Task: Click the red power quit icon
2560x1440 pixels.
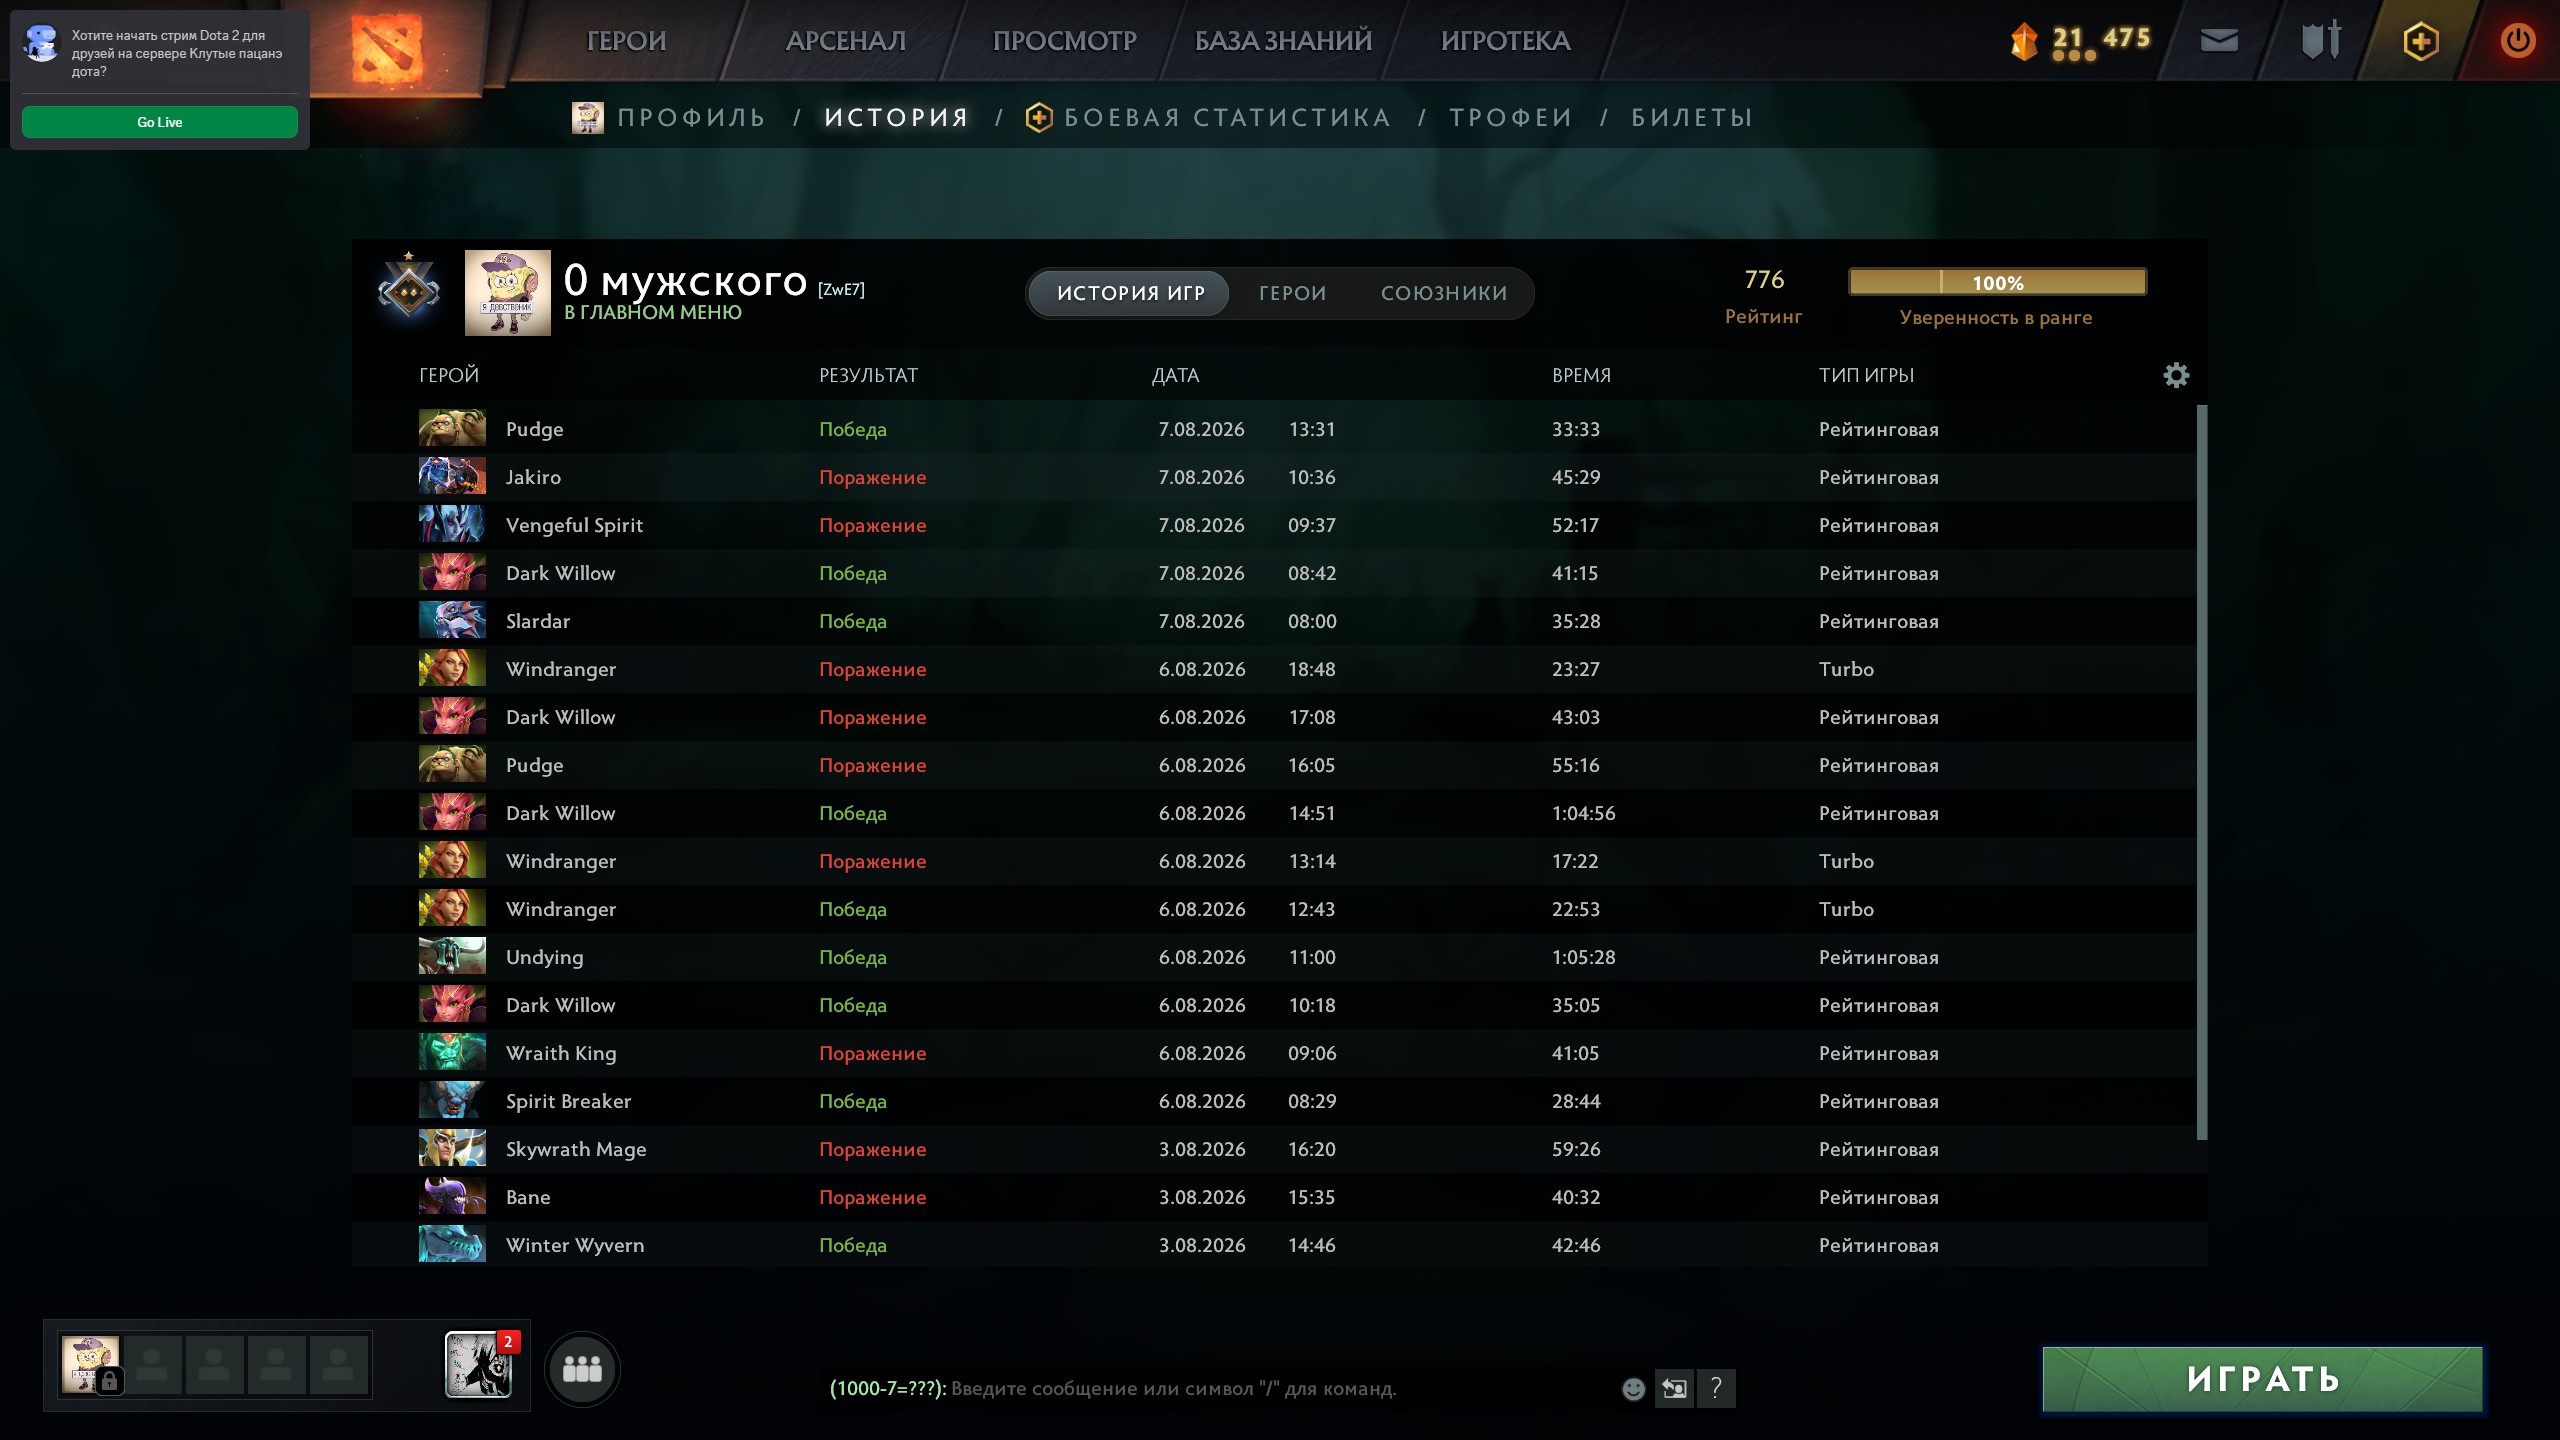Action: click(x=2517, y=41)
